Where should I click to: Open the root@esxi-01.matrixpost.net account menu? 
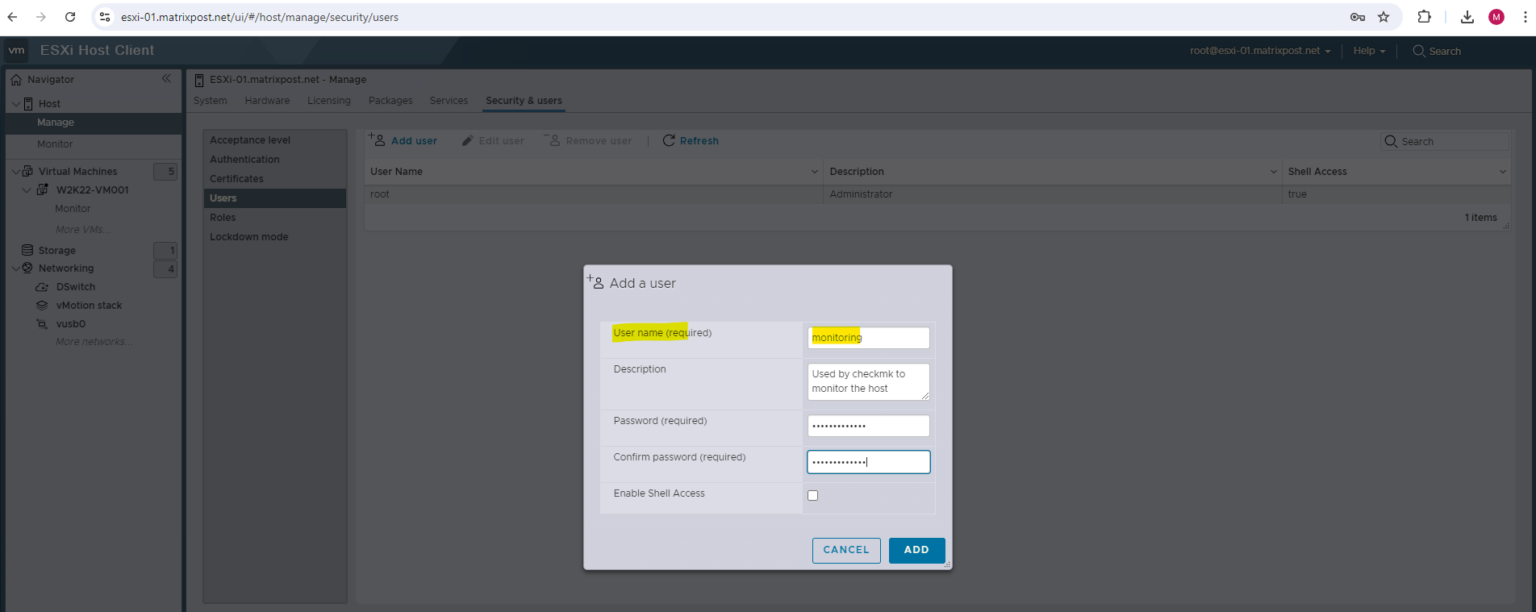tap(1258, 50)
